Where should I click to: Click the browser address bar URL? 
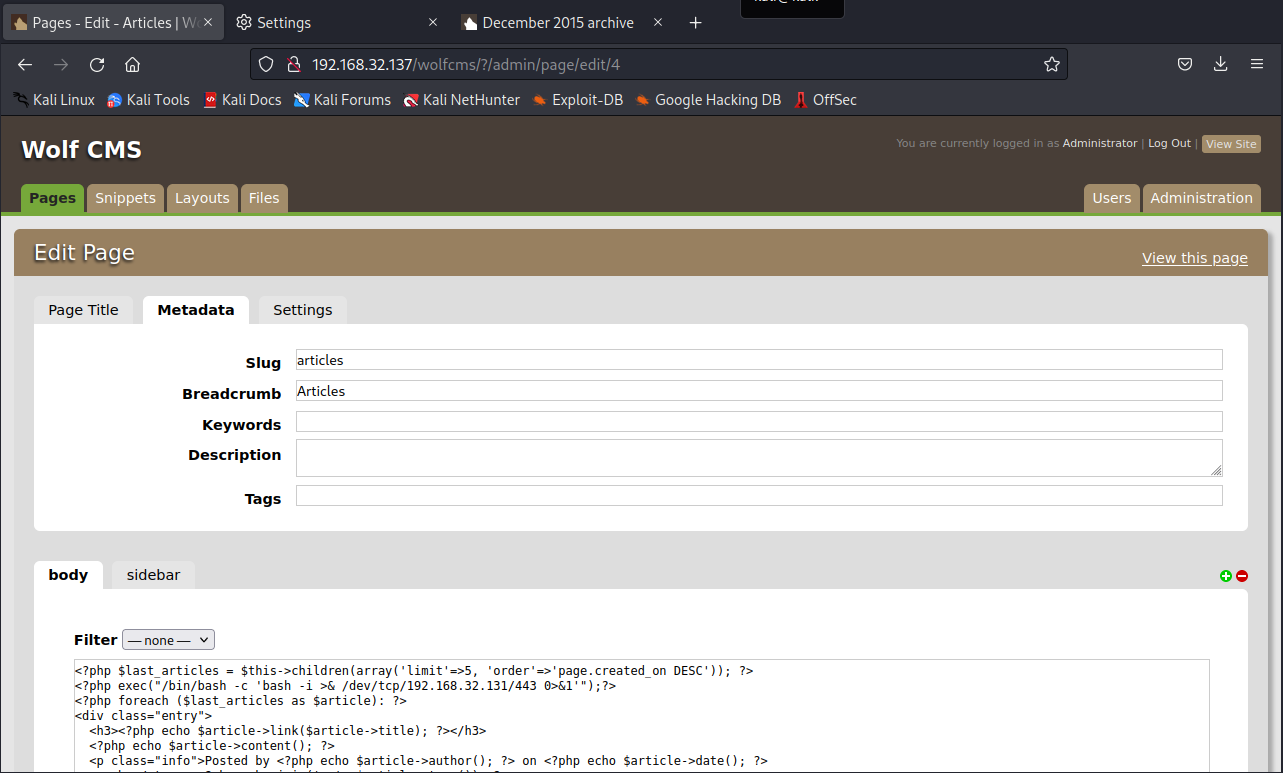[466, 64]
